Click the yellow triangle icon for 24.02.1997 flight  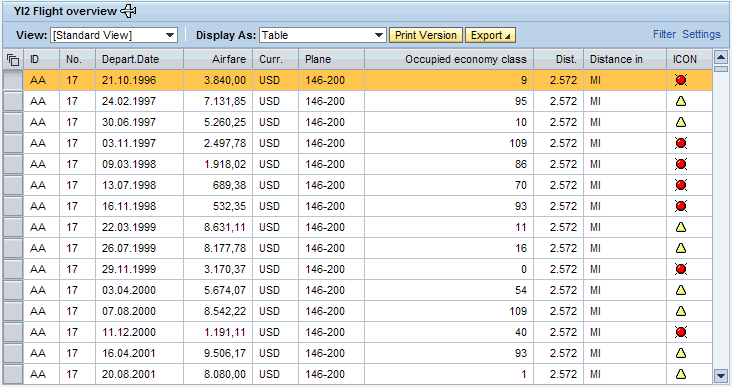(x=681, y=101)
